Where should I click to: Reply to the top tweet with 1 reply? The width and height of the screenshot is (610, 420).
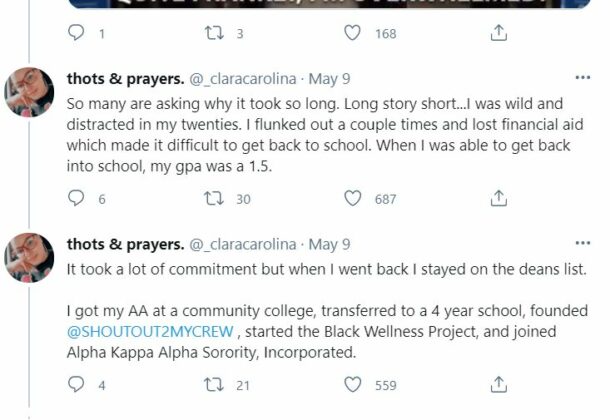coord(76,33)
